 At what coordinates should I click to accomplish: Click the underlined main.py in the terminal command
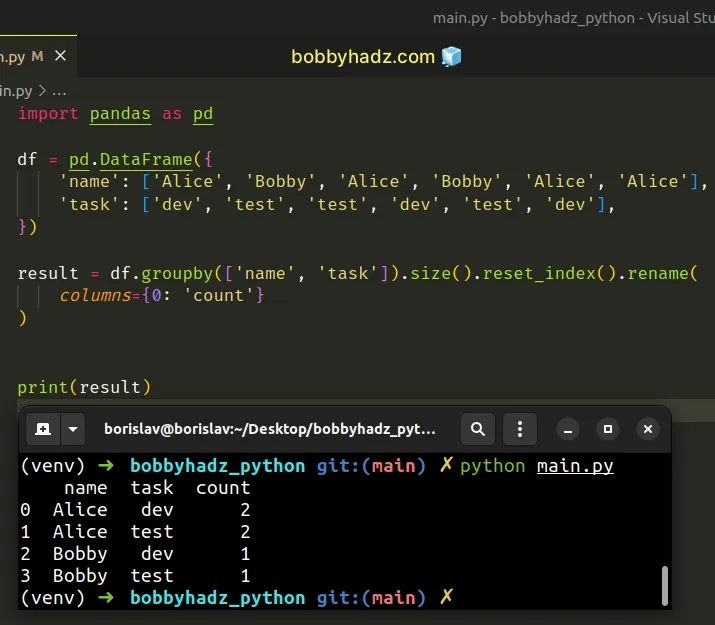575,466
